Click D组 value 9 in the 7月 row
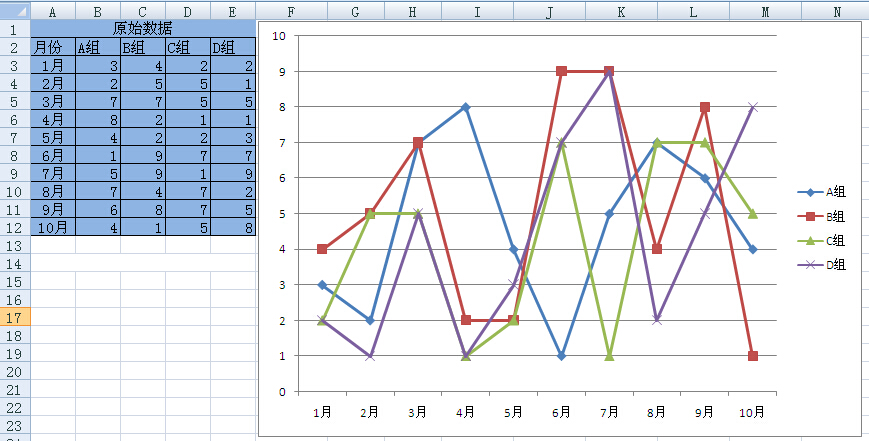Image resolution: width=869 pixels, height=441 pixels. 233,173
